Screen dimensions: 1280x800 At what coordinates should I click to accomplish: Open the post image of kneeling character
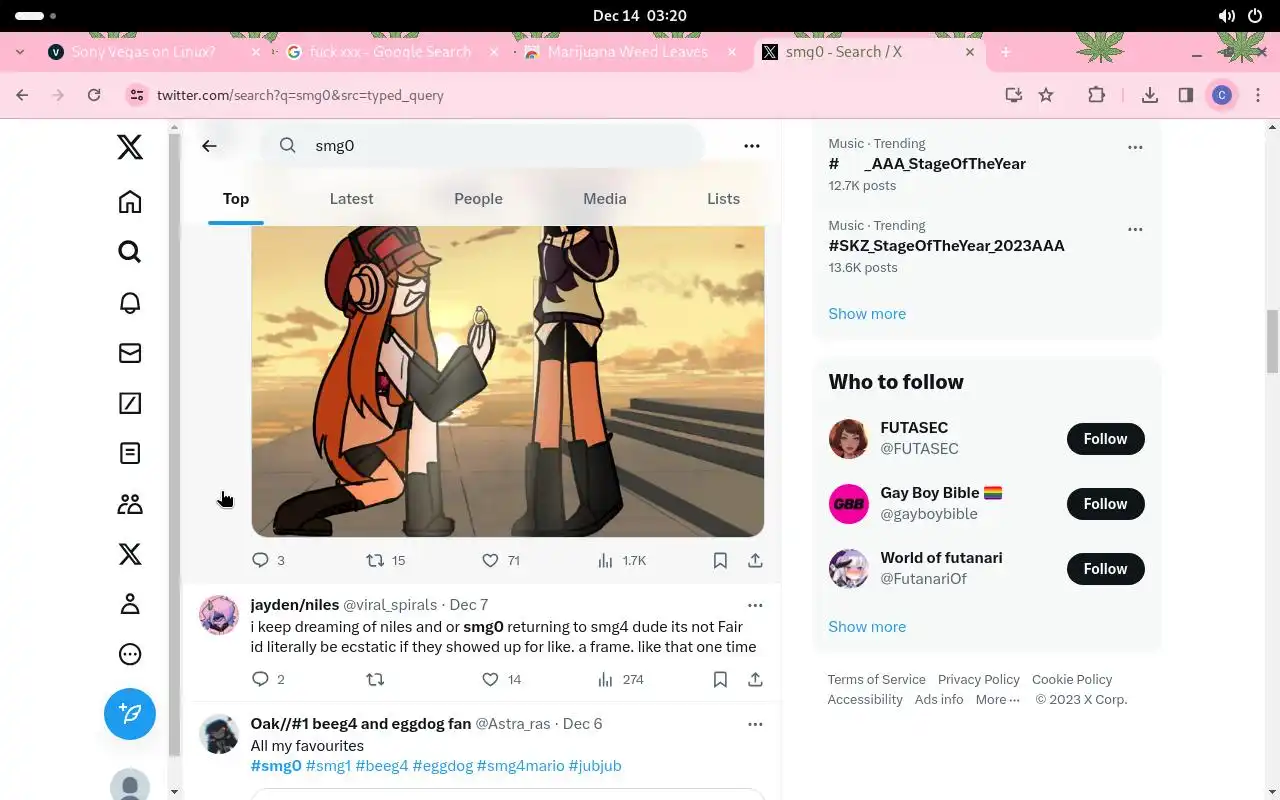coord(508,381)
